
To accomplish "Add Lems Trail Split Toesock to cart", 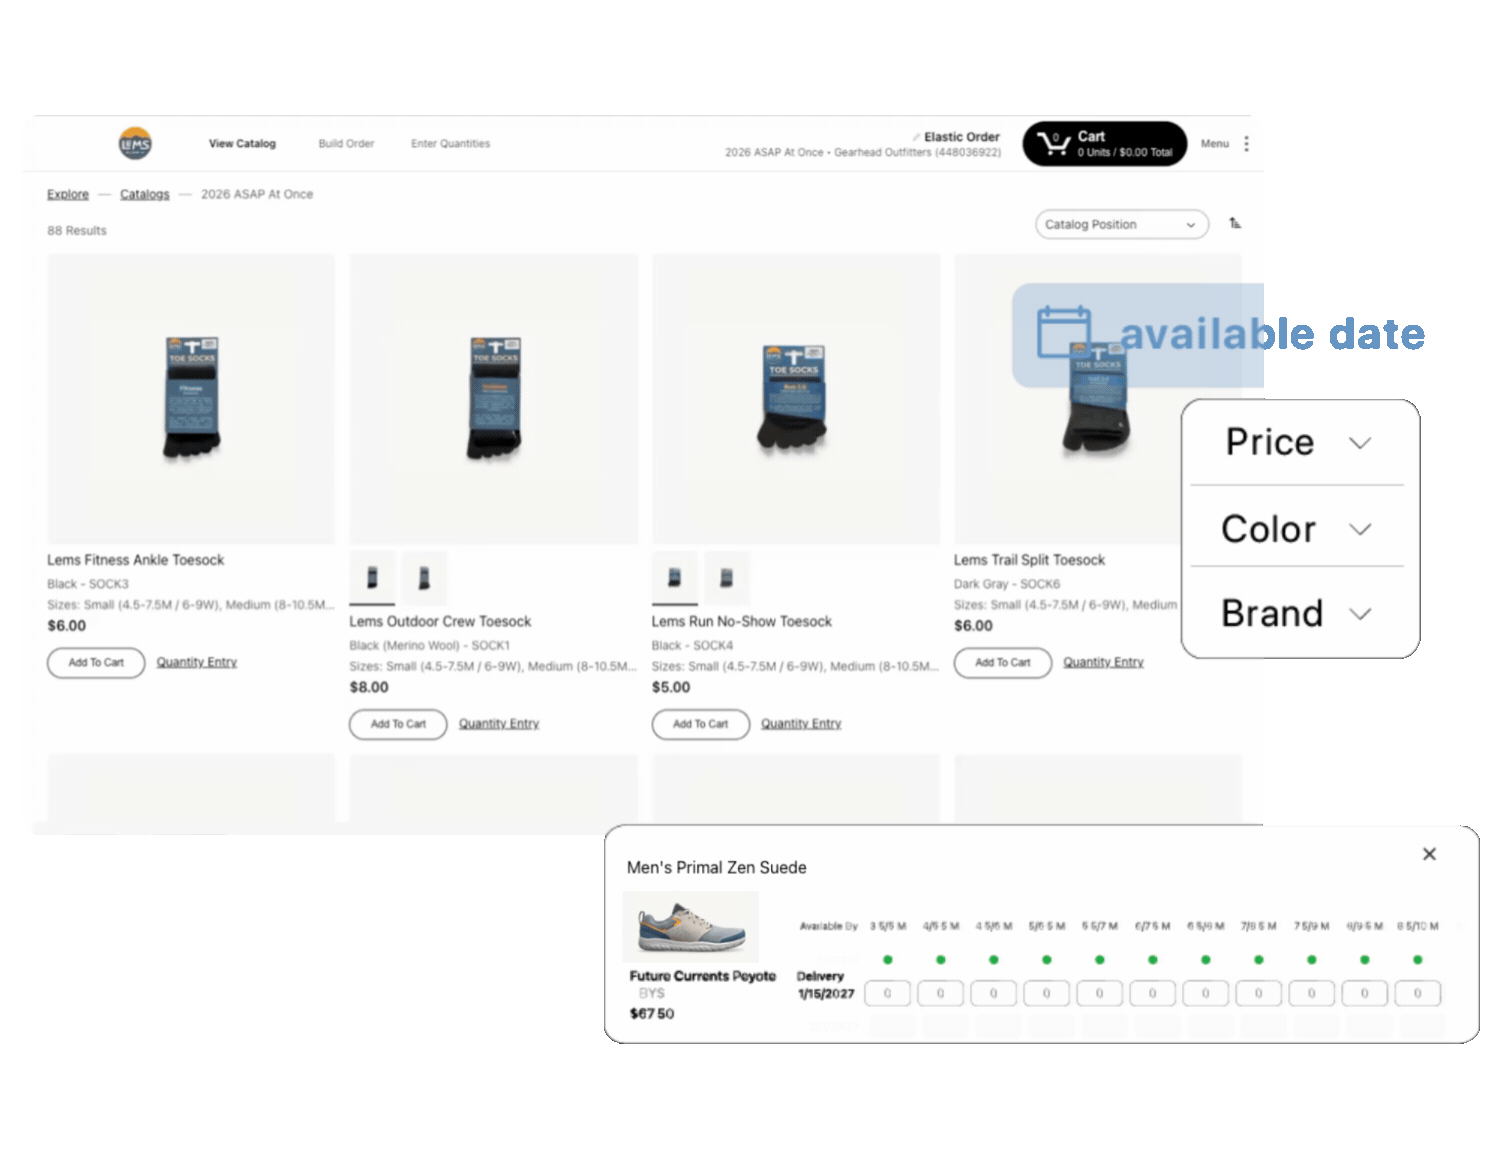I will click(1002, 663).
